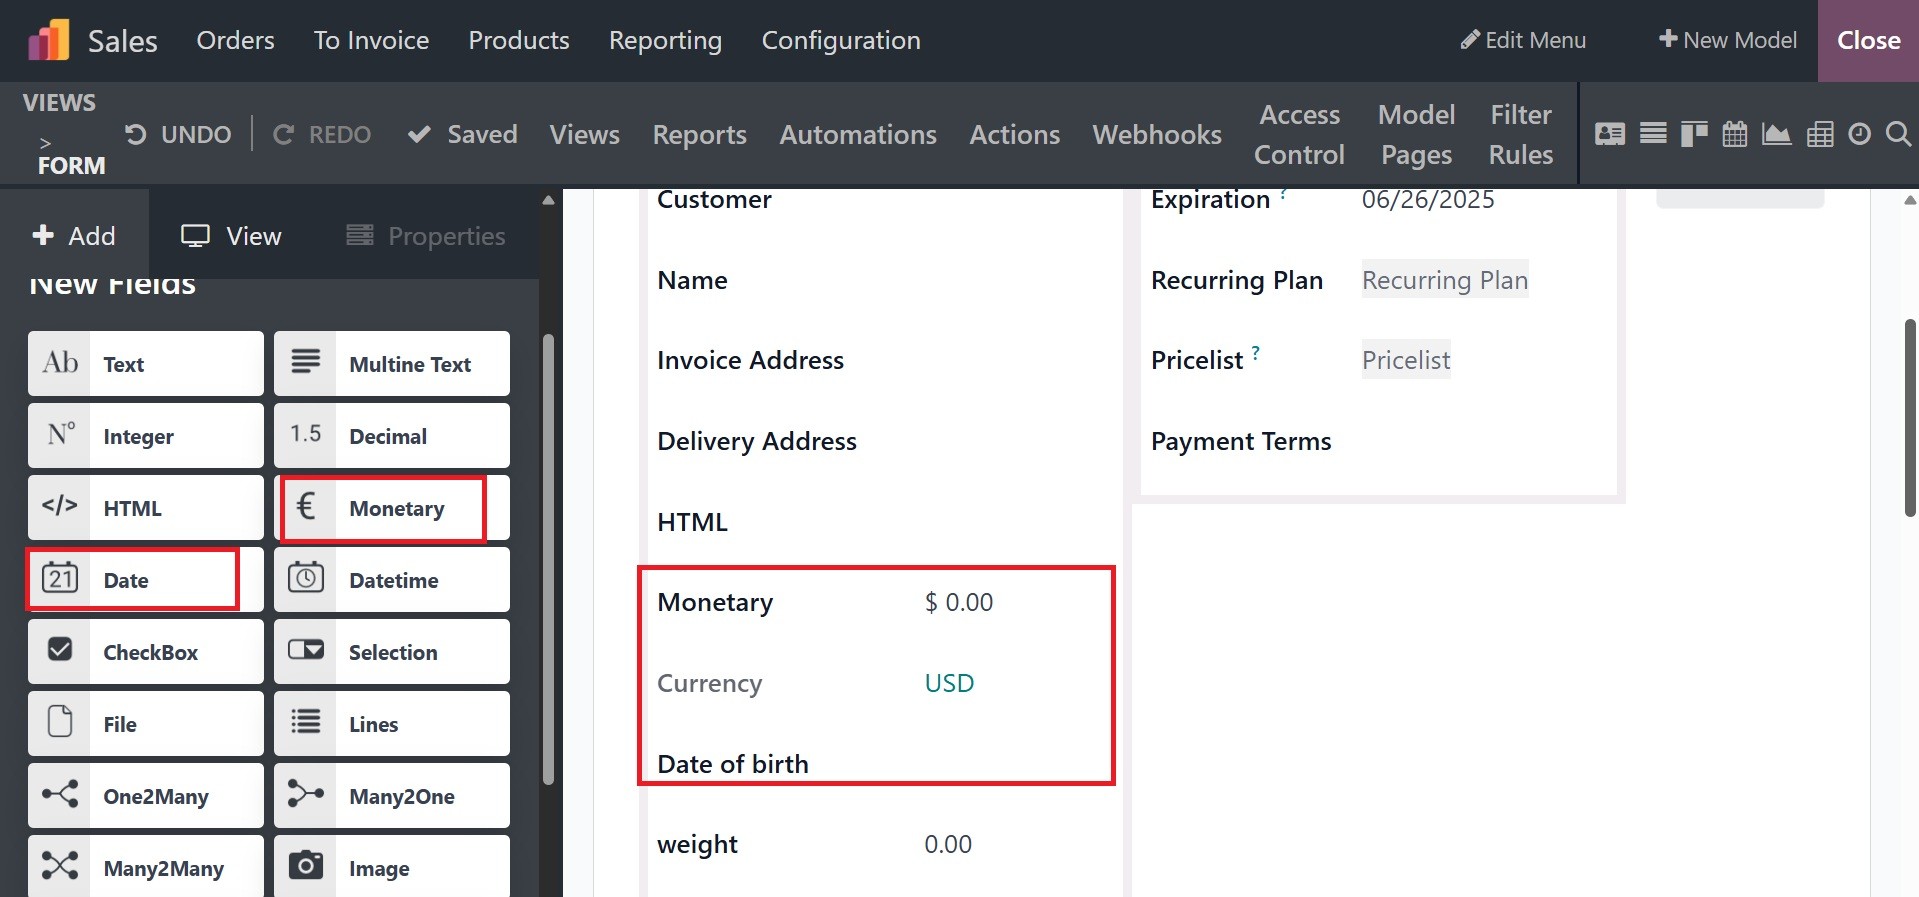
Task: Open the pivot table view icon
Action: pyautogui.click(x=1820, y=134)
